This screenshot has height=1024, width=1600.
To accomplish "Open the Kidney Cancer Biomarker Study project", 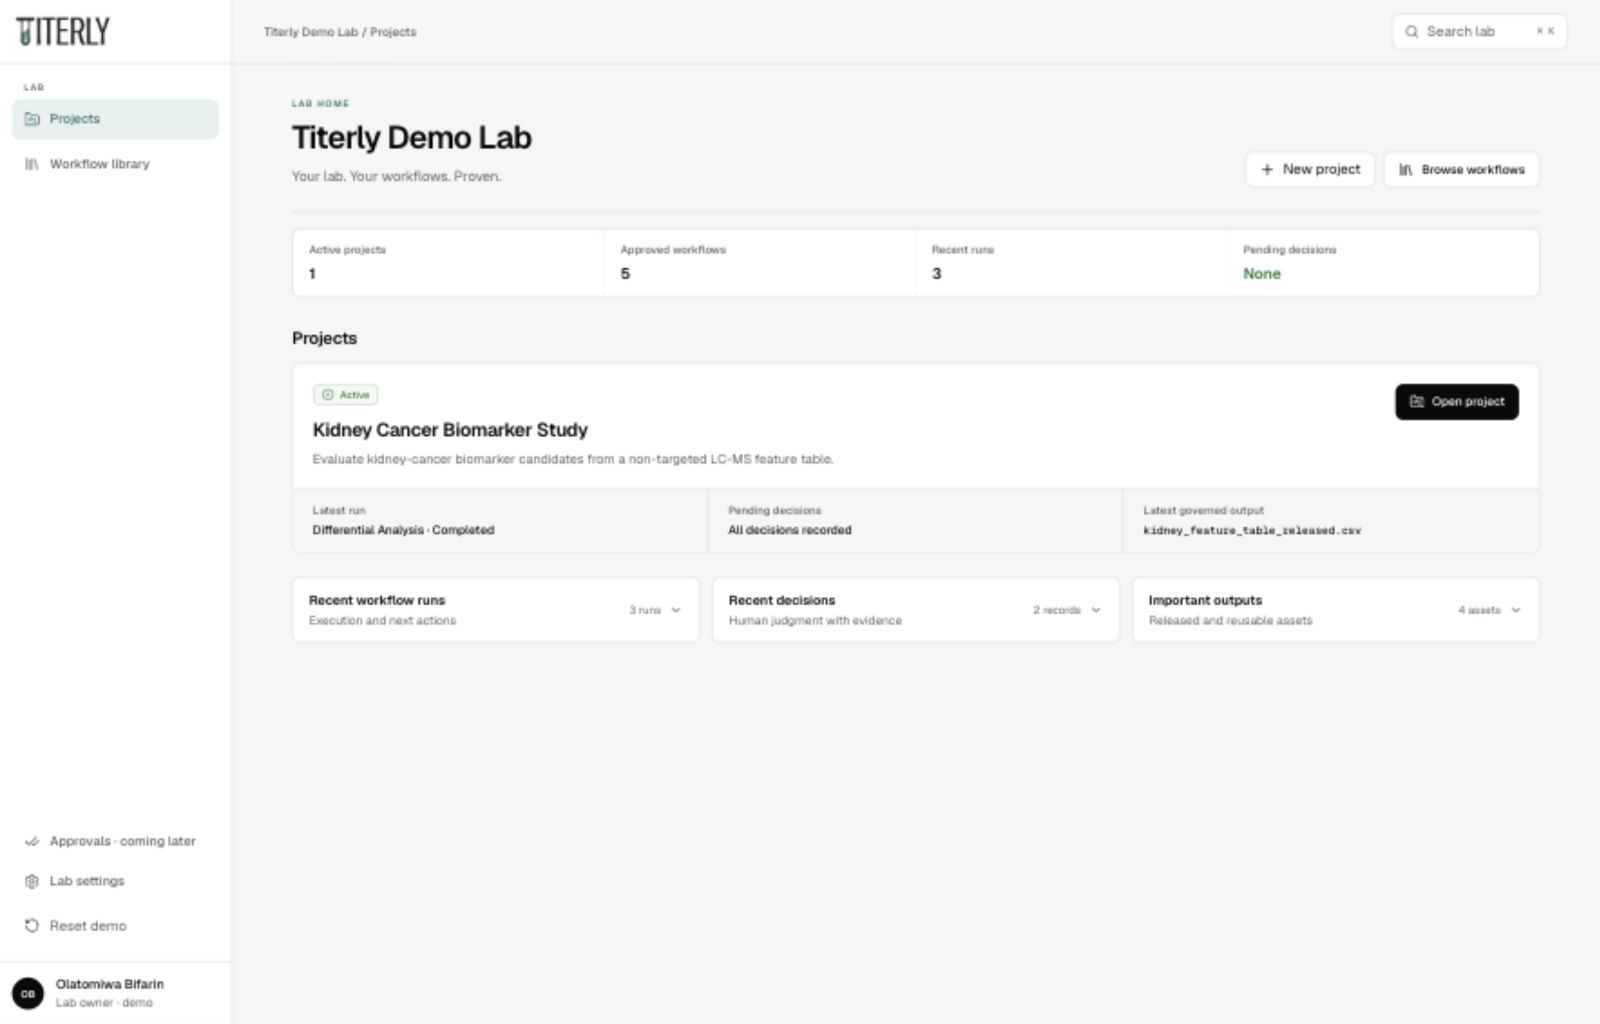I will 1457,402.
